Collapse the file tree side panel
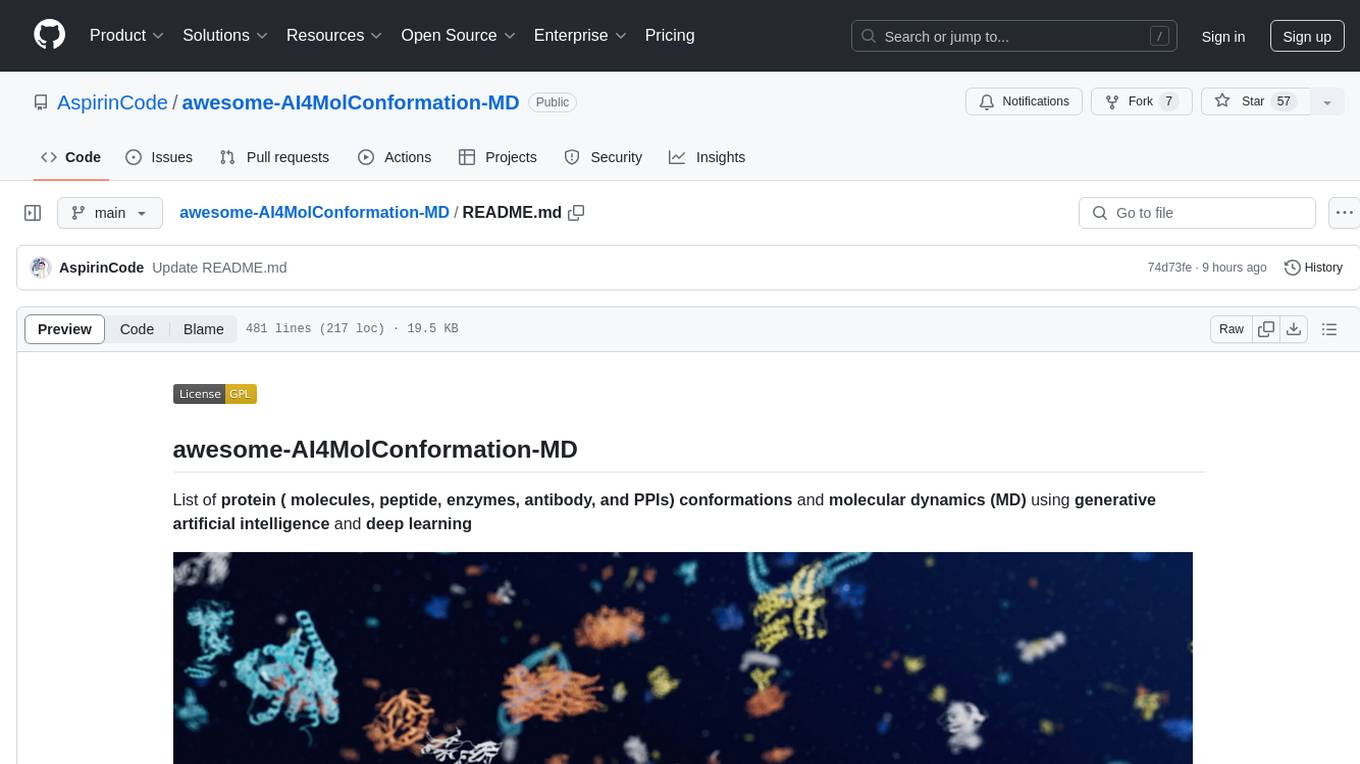The image size is (1360, 764). pos(33,213)
